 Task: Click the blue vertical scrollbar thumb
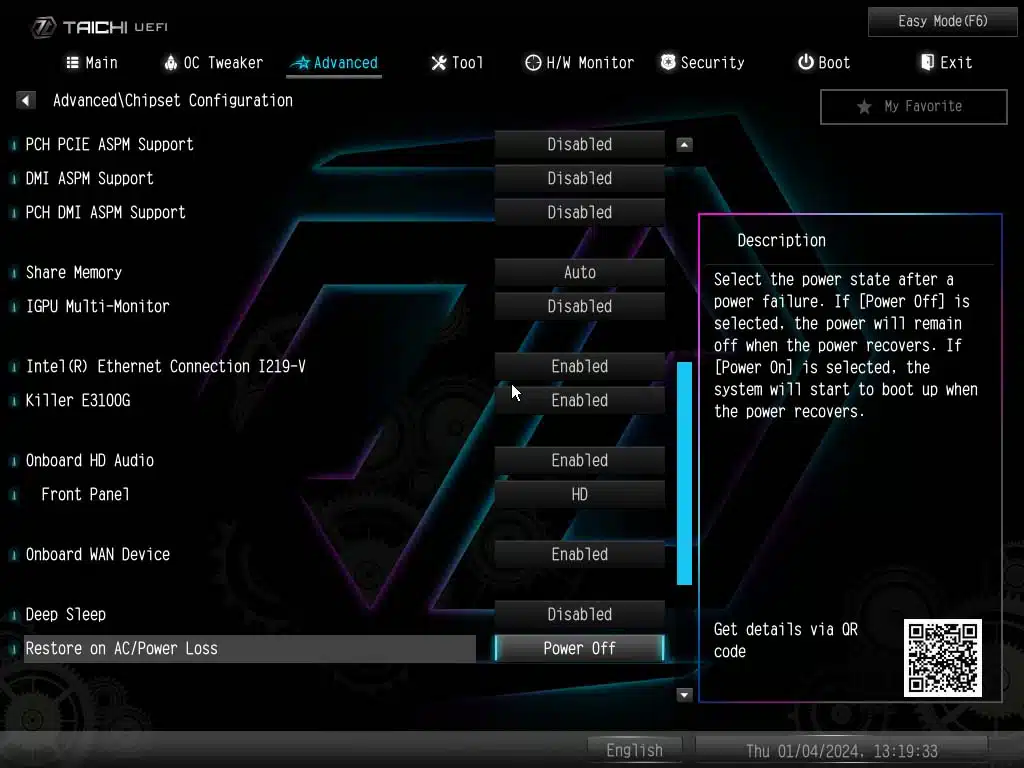(684, 472)
